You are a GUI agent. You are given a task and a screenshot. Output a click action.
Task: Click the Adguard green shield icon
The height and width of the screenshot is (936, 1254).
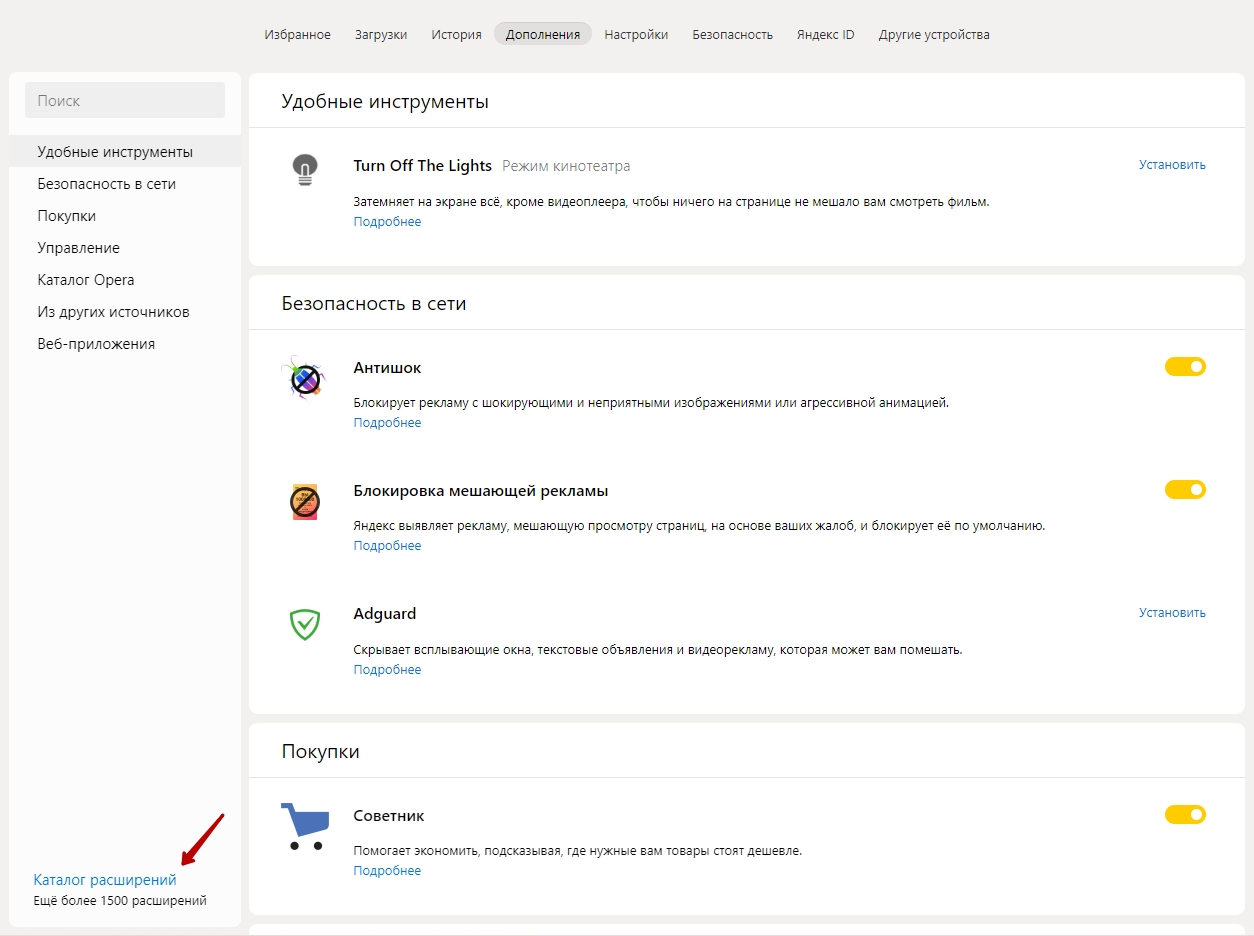[304, 625]
